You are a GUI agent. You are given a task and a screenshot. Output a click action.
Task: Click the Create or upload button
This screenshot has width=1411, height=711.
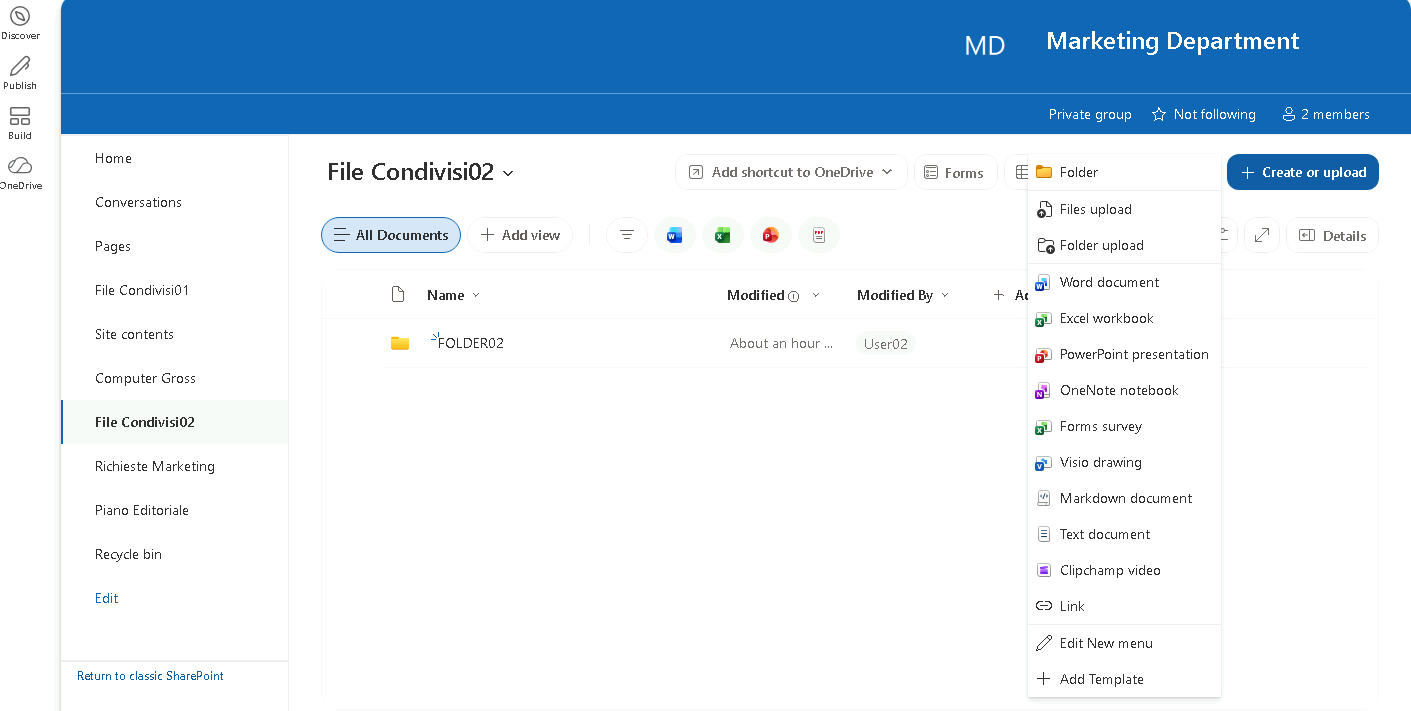click(1303, 172)
